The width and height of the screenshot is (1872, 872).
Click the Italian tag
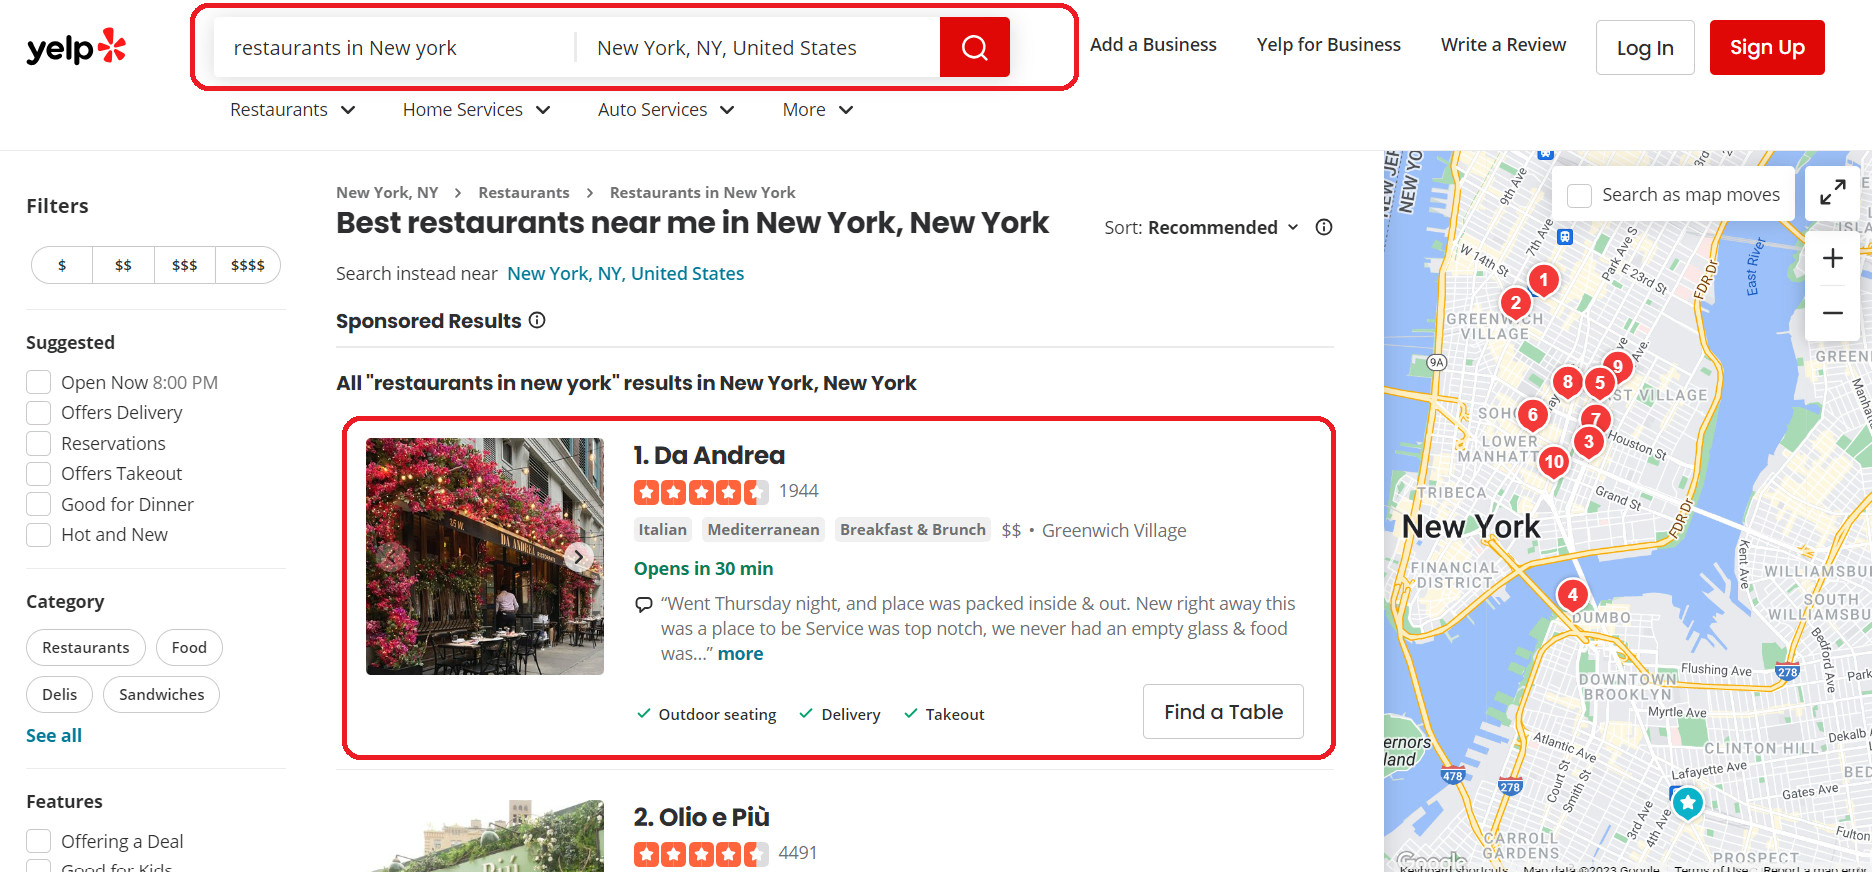(663, 530)
